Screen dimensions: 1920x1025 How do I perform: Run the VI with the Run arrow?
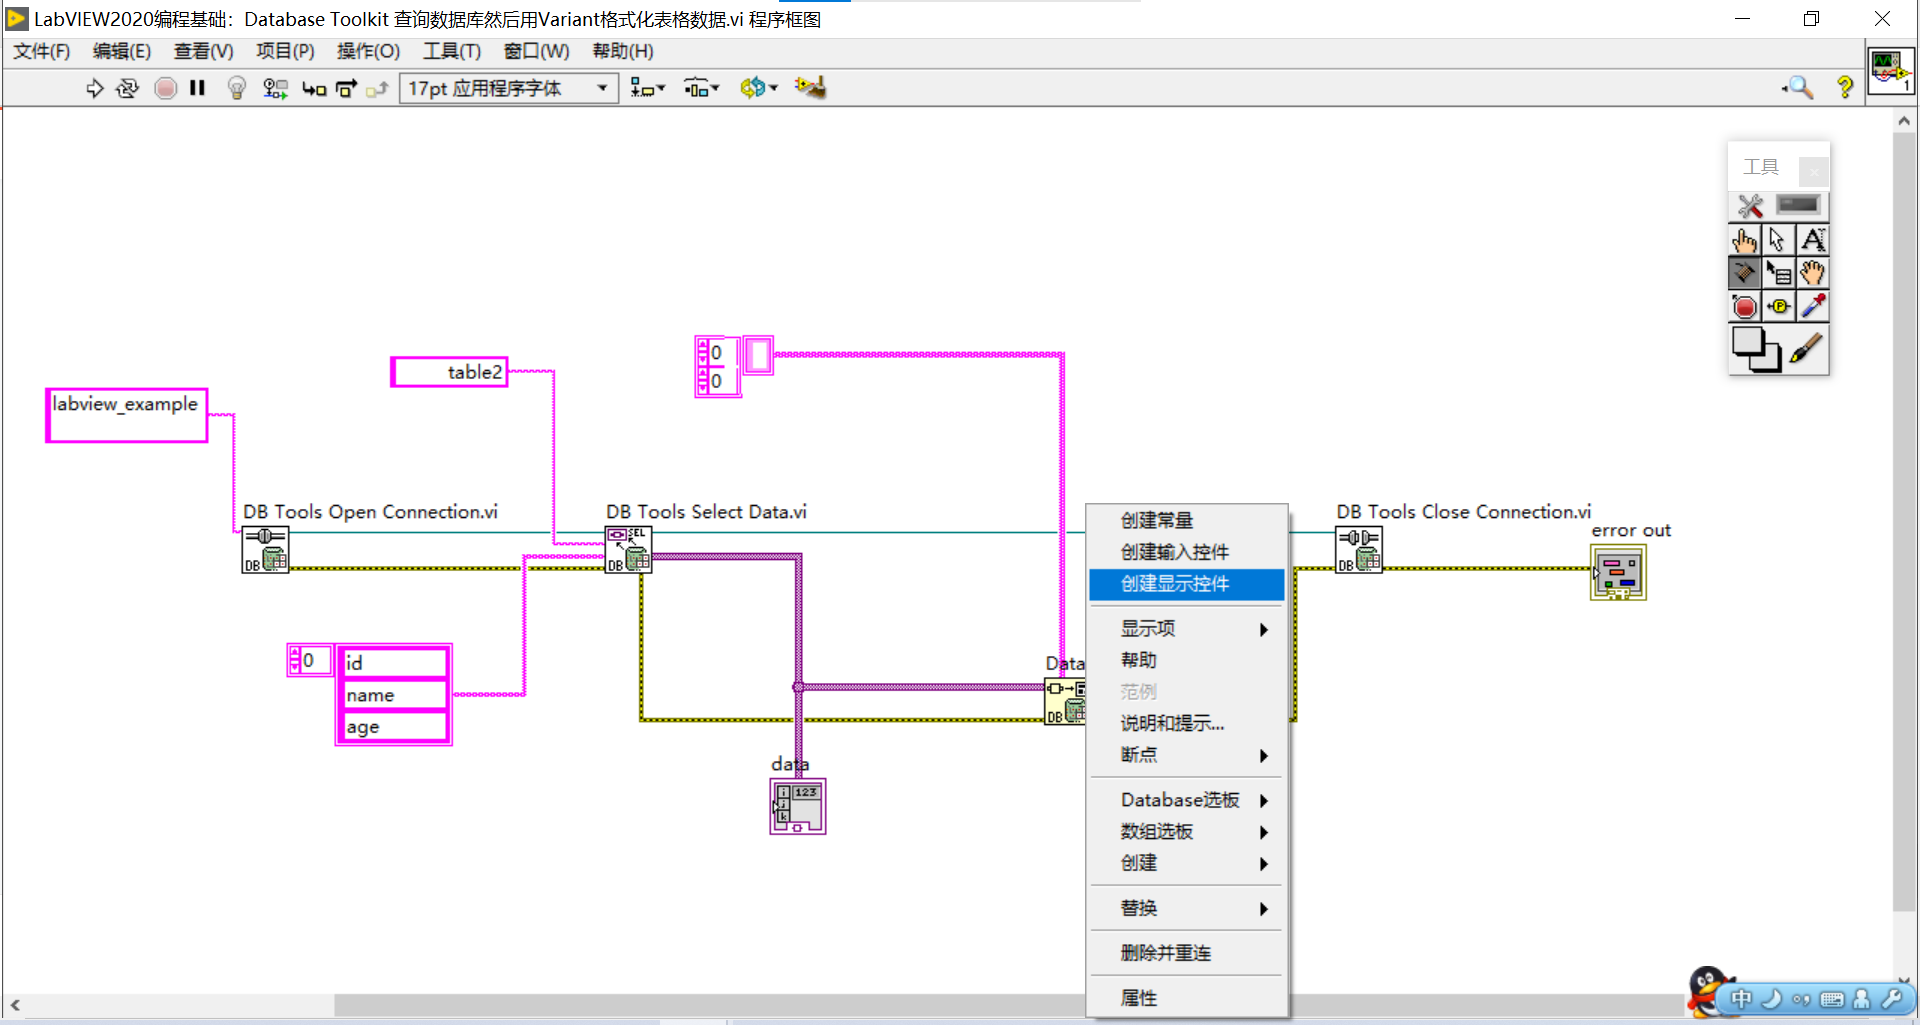[95, 88]
